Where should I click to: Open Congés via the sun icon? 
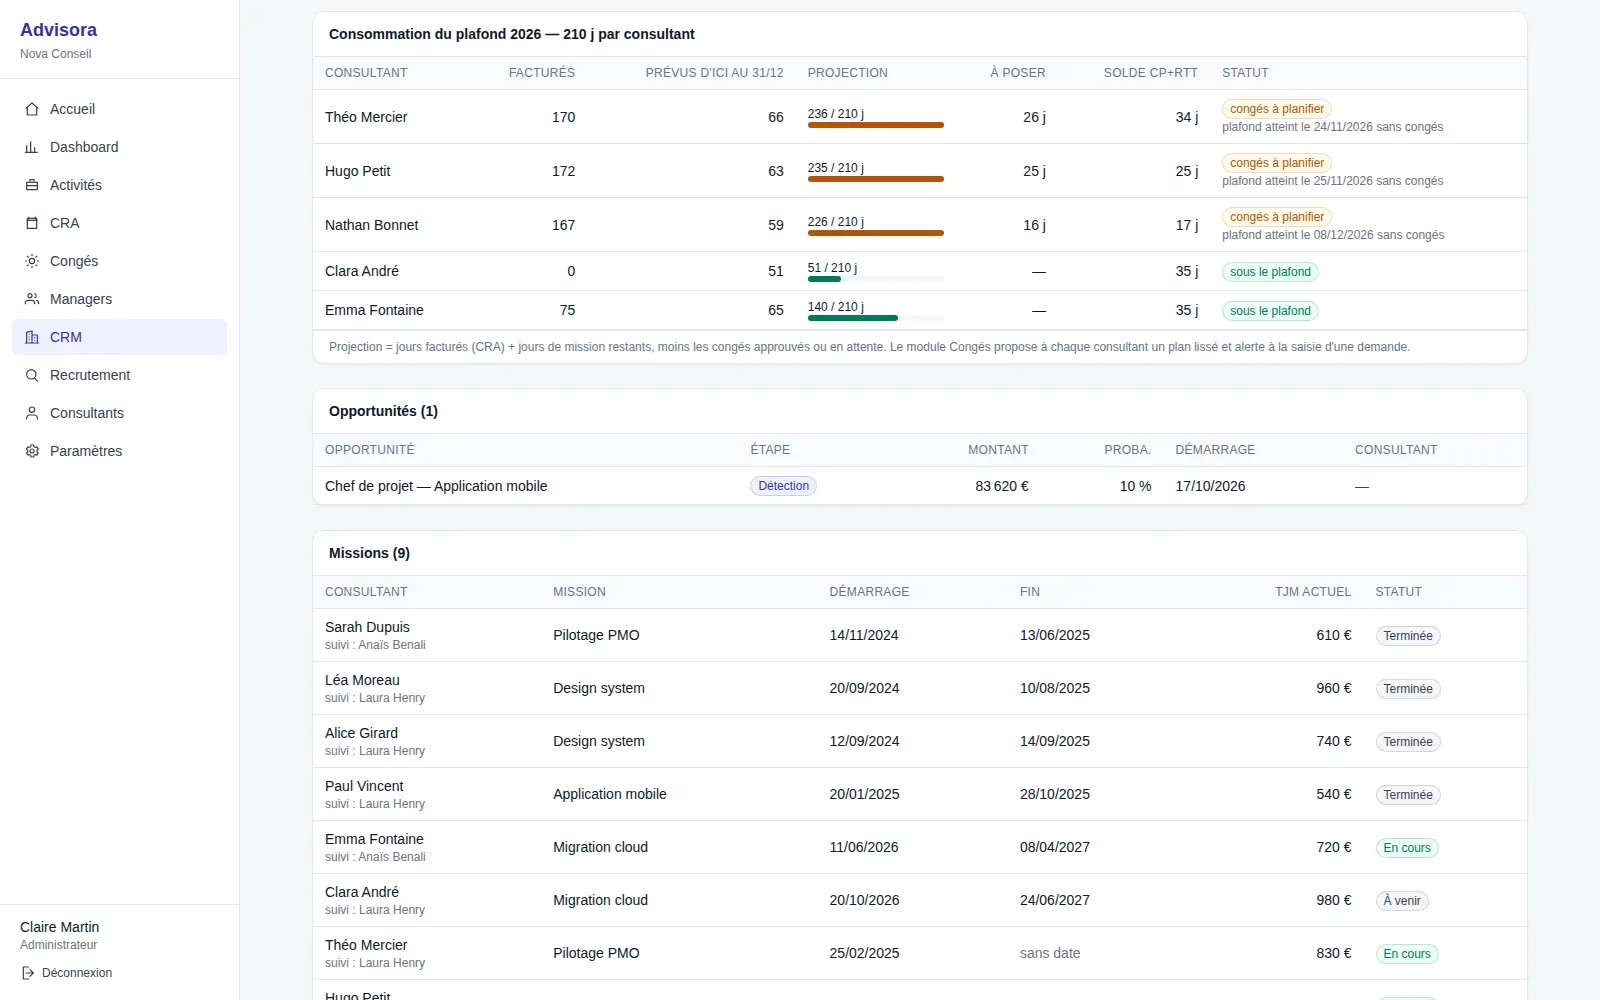(32, 261)
